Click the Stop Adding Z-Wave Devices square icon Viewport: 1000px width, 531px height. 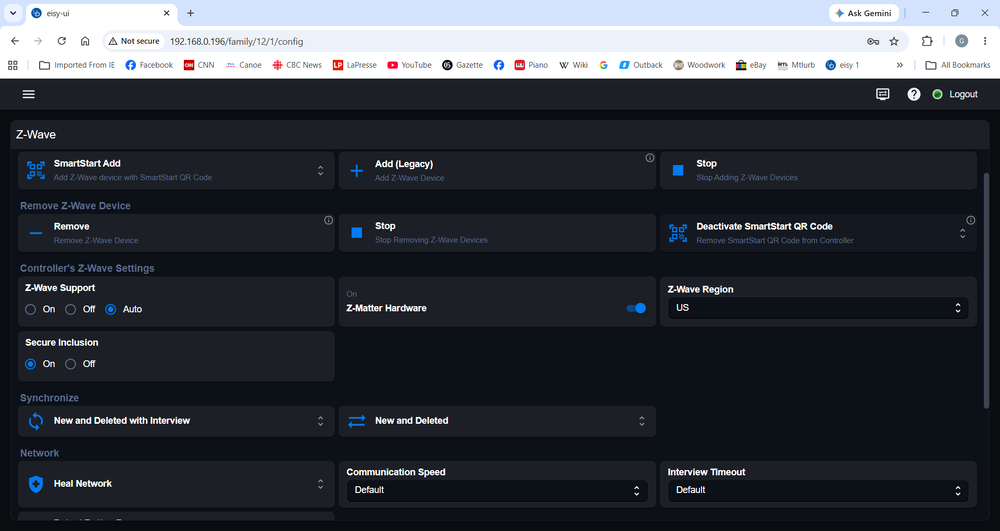coord(678,170)
